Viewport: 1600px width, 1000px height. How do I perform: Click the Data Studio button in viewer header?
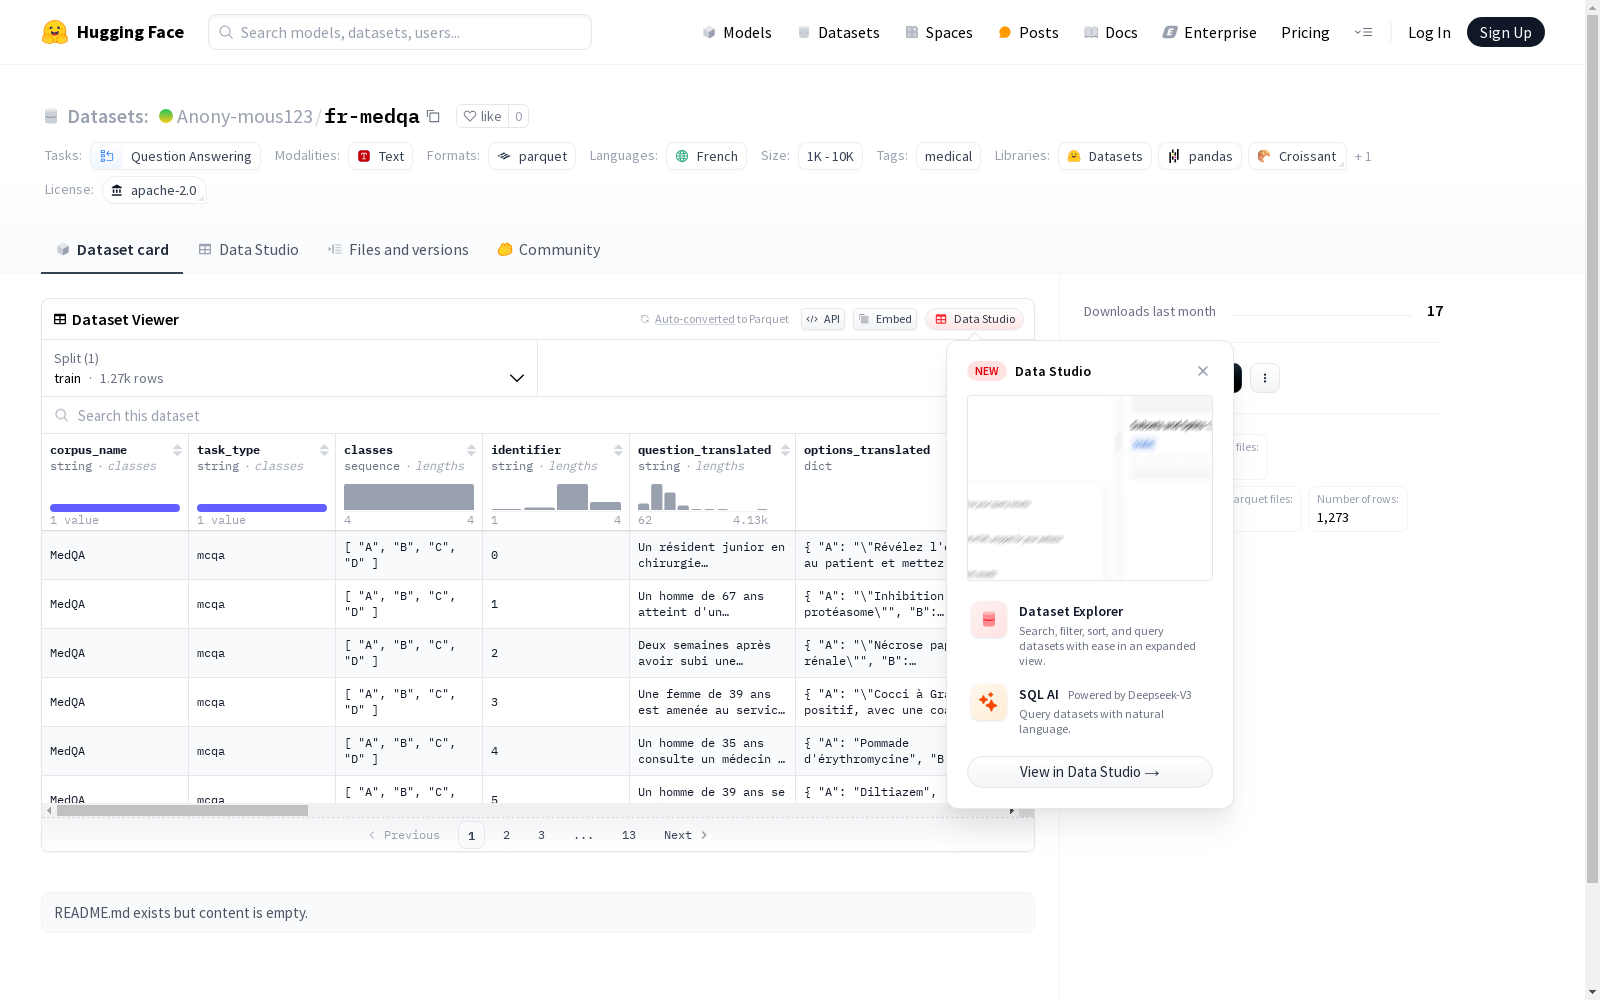pyautogui.click(x=975, y=319)
